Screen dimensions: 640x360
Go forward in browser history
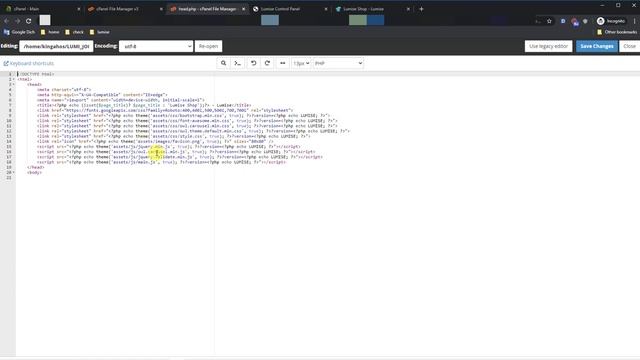point(18,21)
